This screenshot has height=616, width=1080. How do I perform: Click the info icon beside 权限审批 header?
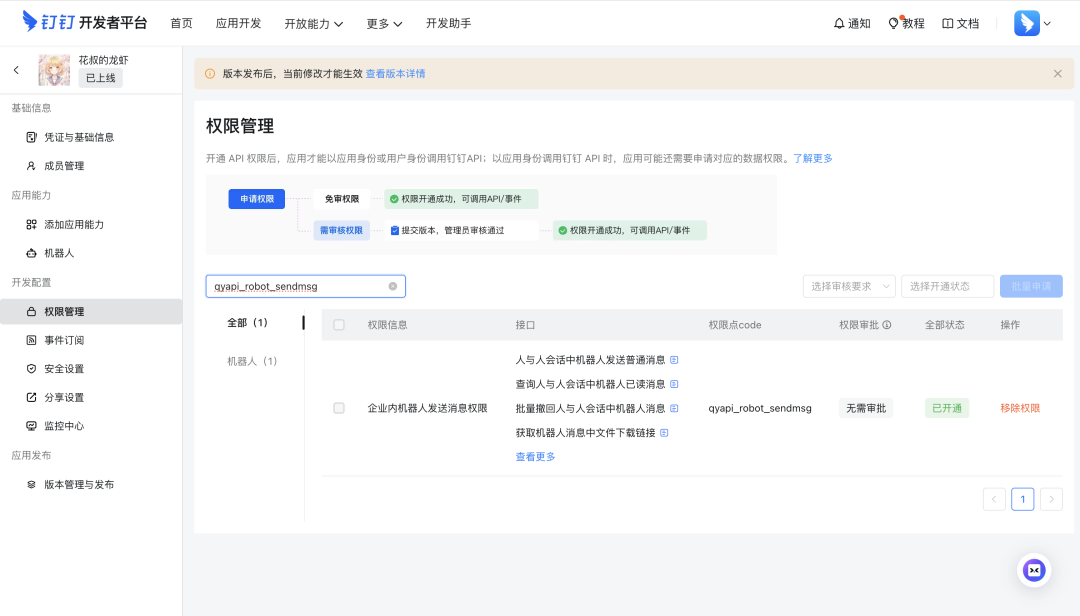click(x=887, y=325)
